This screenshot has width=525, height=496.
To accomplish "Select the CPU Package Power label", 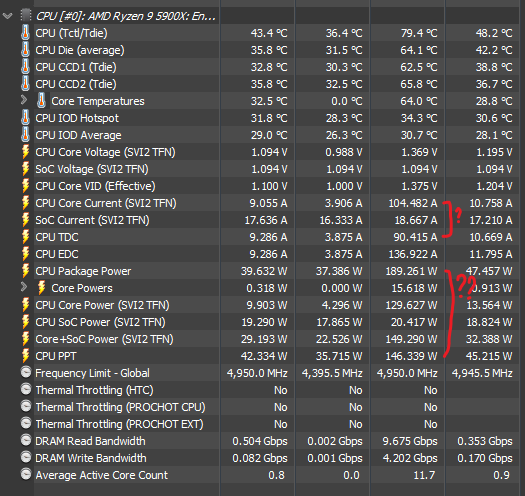I will coord(83,271).
